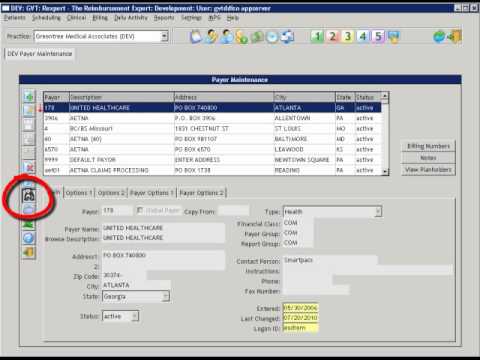Click the City field showing ATLANTA
The height and width of the screenshot is (360, 480).
(x=136, y=285)
